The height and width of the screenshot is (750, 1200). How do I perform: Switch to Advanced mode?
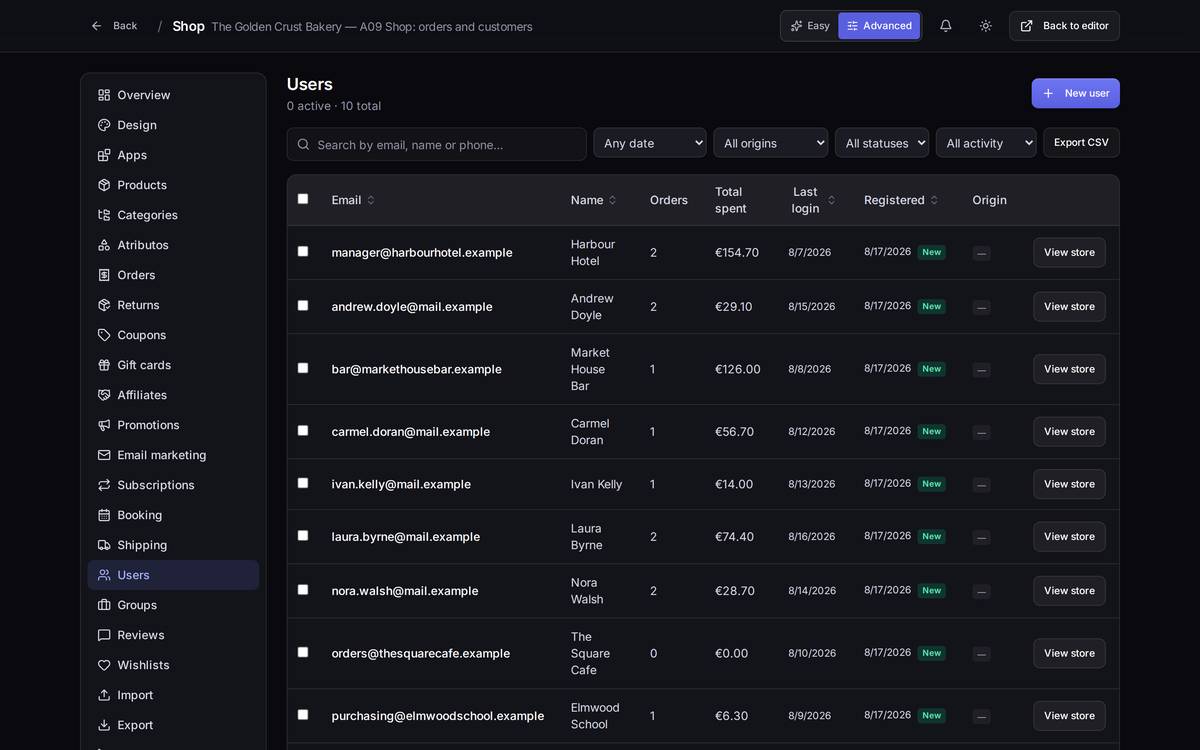pyautogui.click(x=879, y=26)
